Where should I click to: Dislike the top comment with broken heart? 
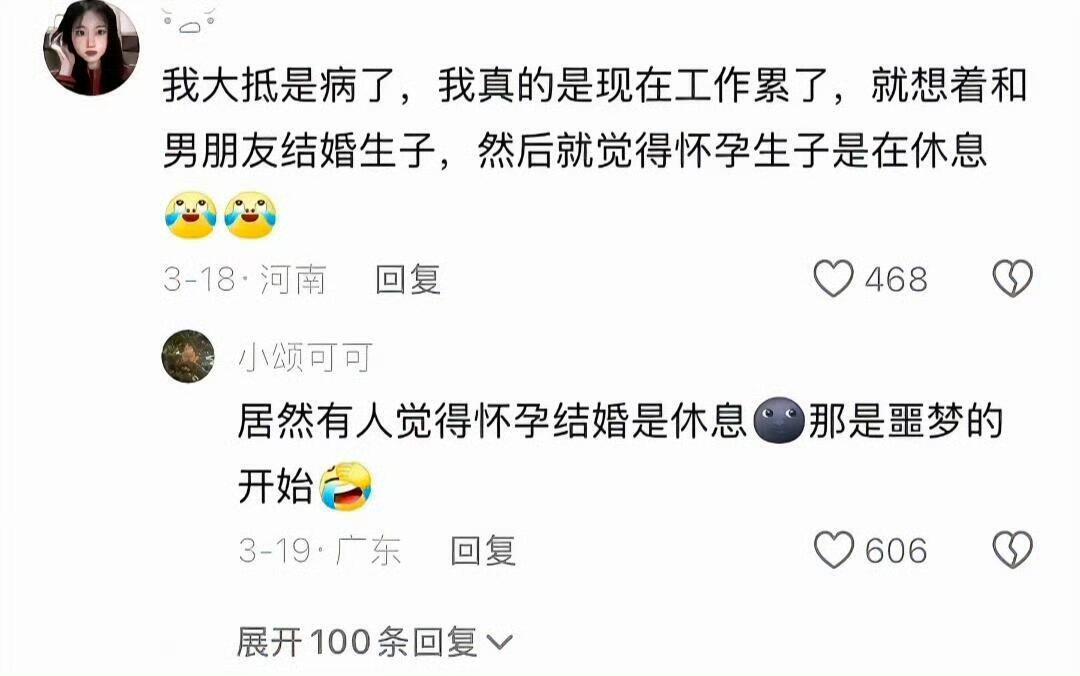tap(1012, 278)
